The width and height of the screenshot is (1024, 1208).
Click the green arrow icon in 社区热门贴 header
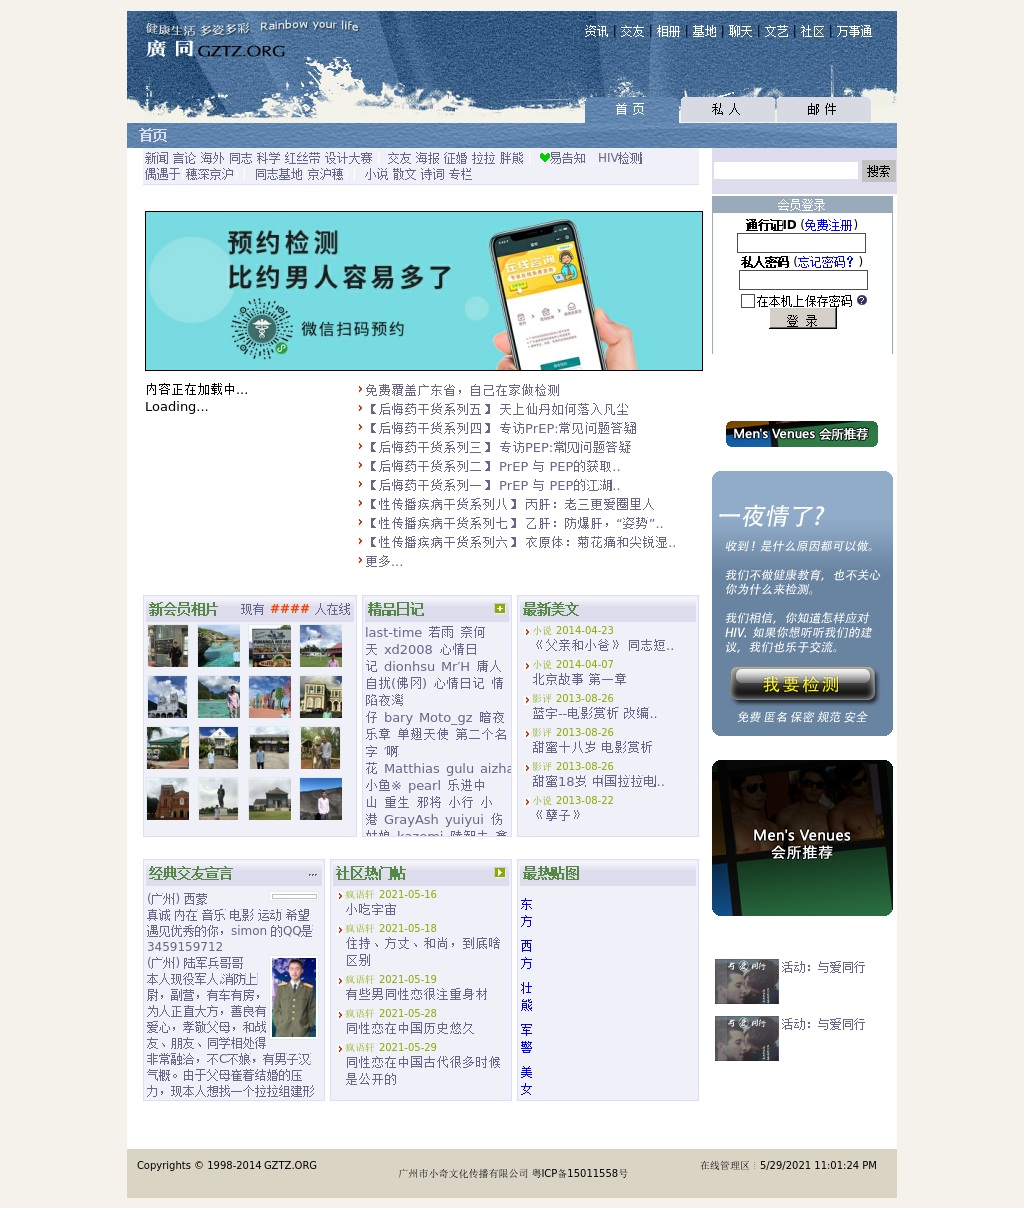pyautogui.click(x=500, y=873)
